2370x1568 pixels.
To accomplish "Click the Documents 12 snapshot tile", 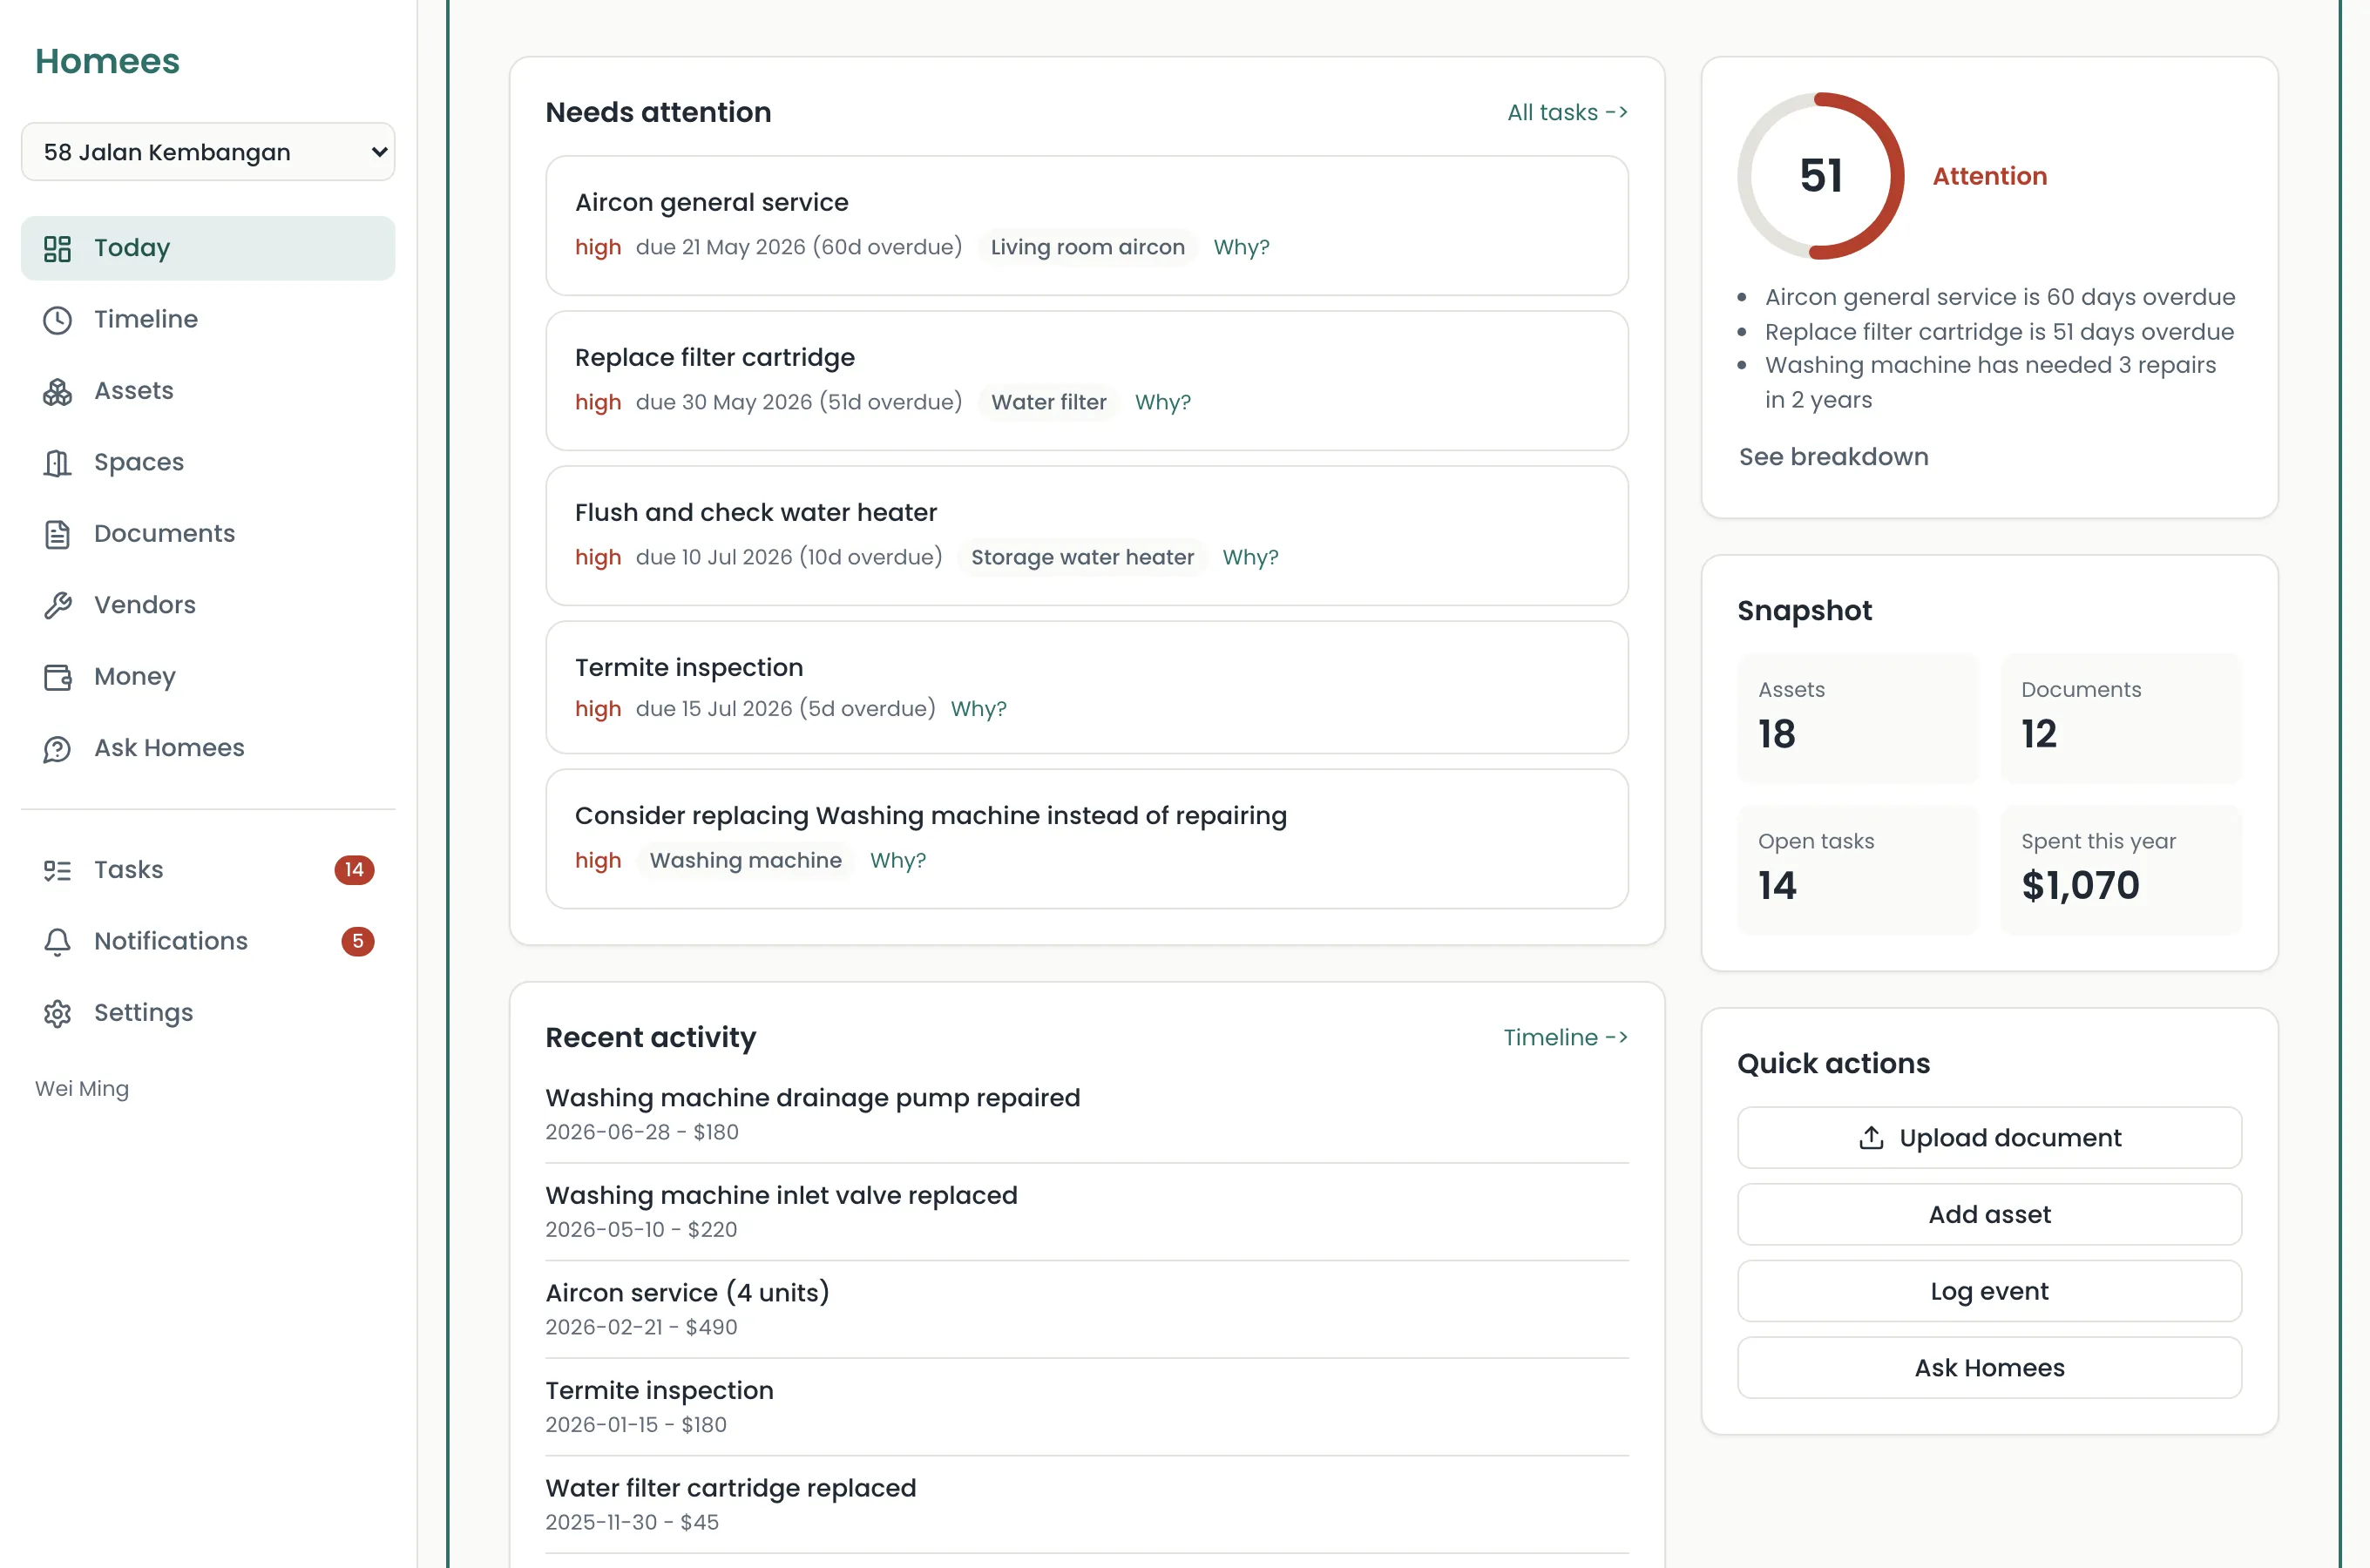I will 2121,719.
